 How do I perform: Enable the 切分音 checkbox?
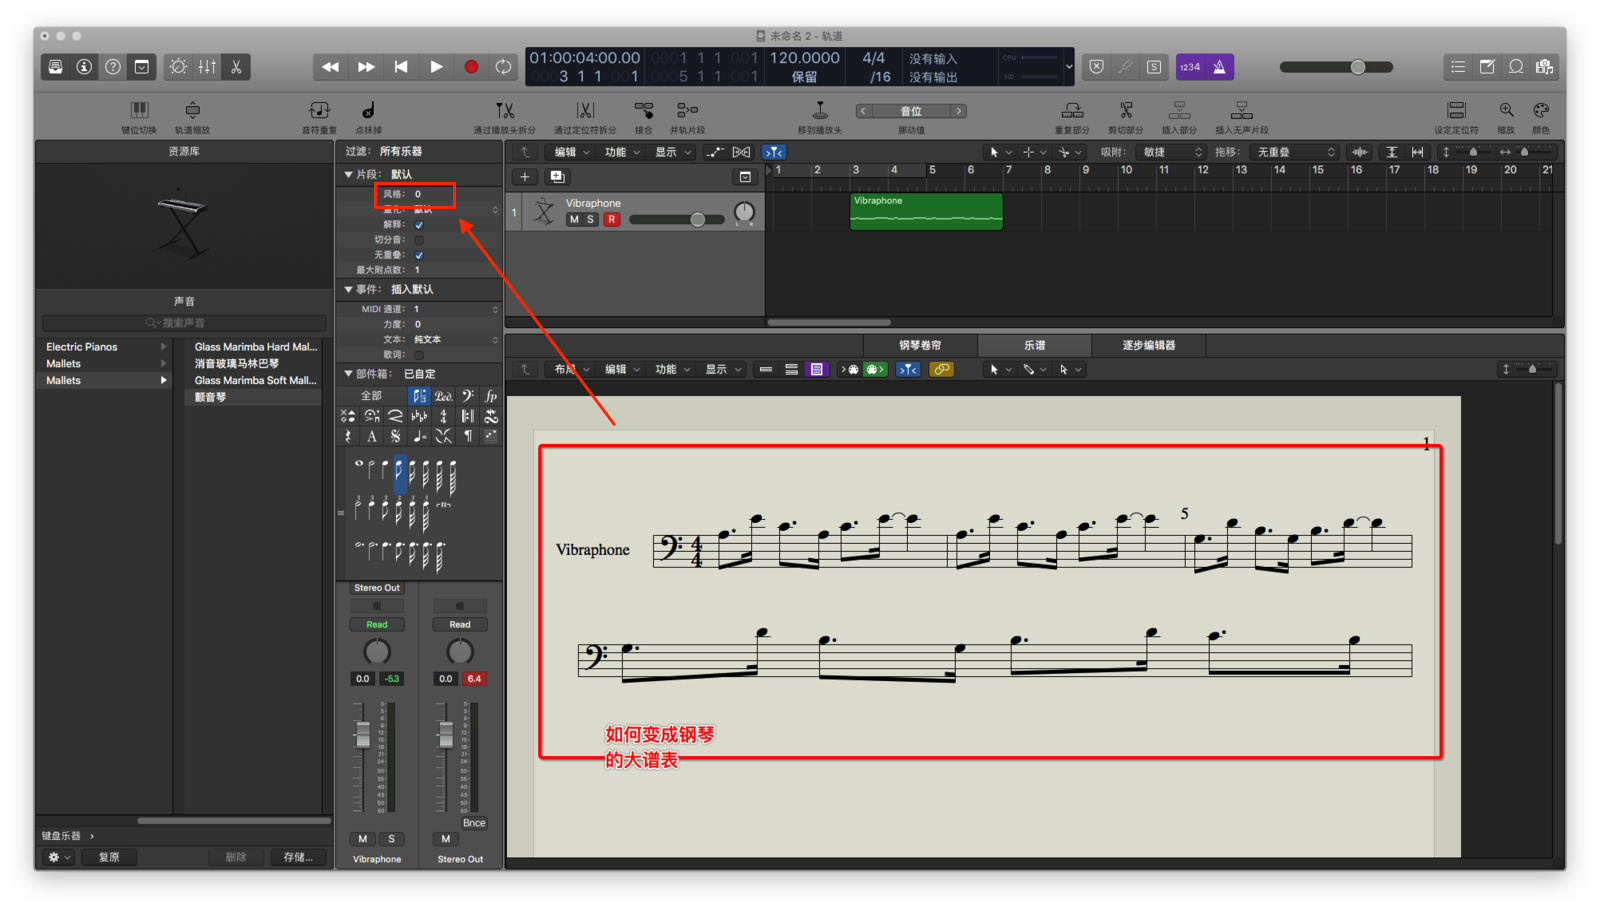[419, 240]
